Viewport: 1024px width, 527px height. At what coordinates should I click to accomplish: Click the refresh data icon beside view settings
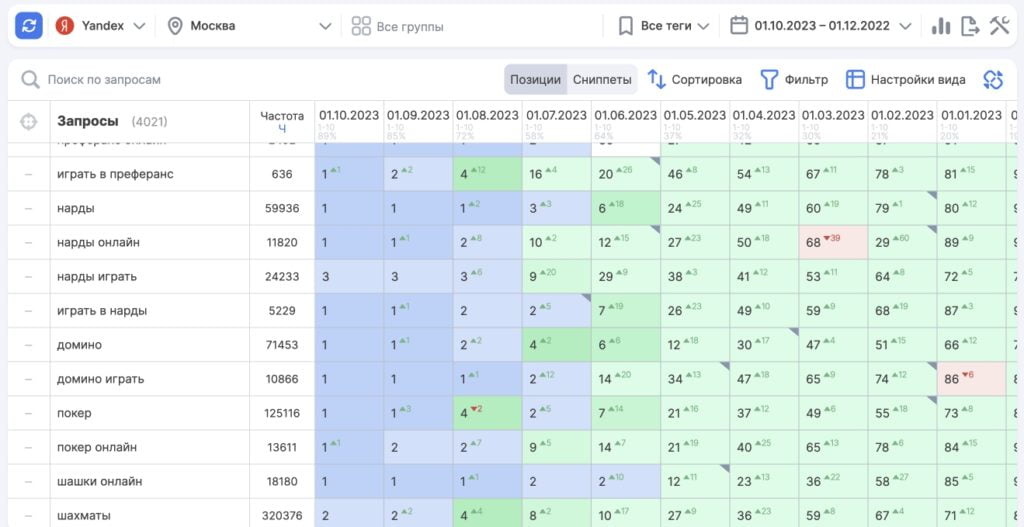992,80
